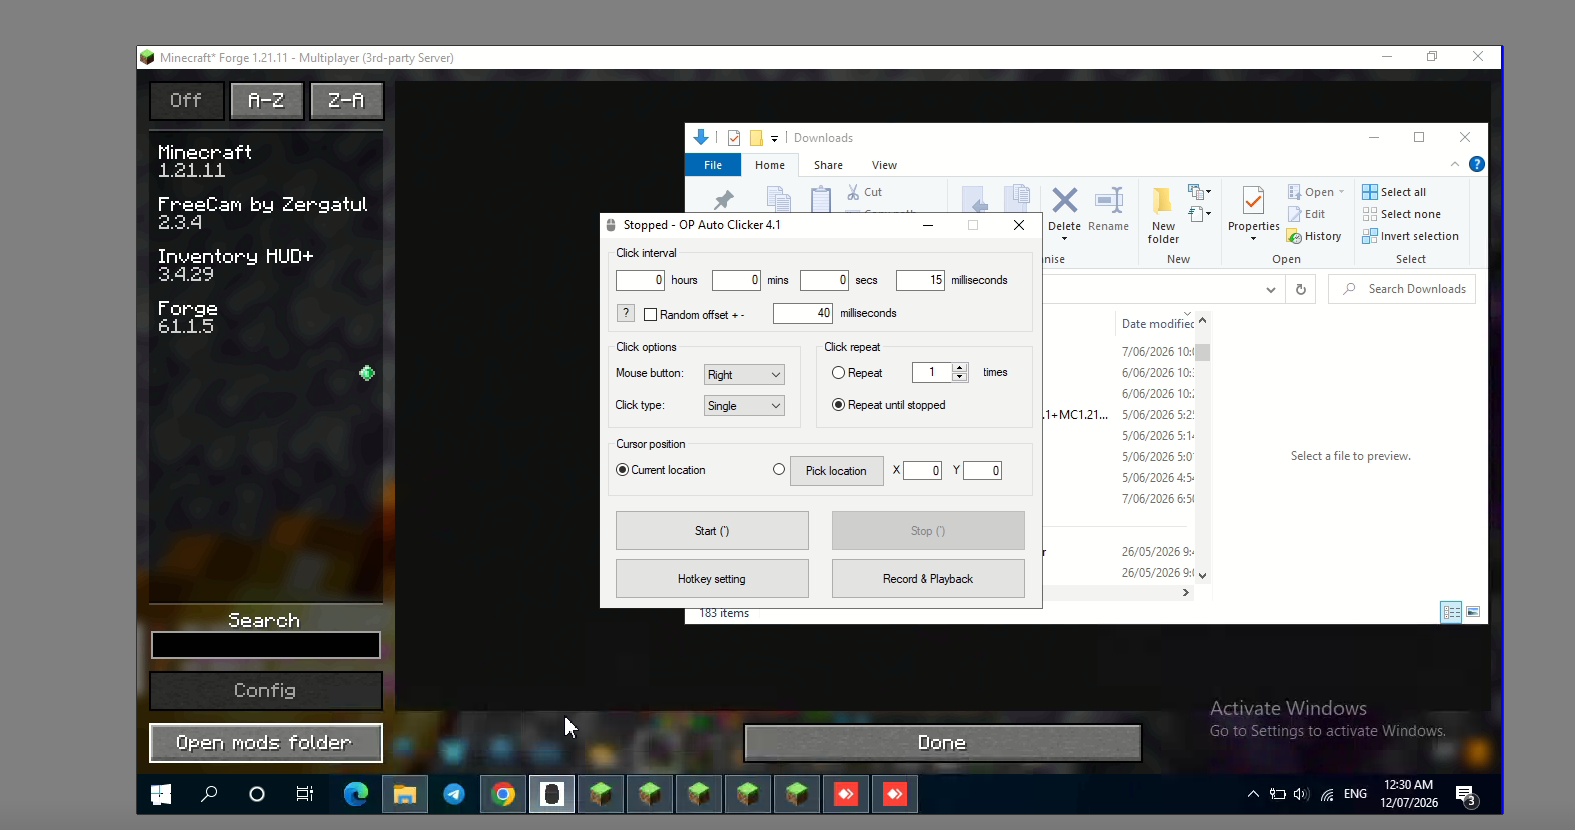The height and width of the screenshot is (830, 1575).
Task: Enable the Random offset checkbox
Action: 651,315
